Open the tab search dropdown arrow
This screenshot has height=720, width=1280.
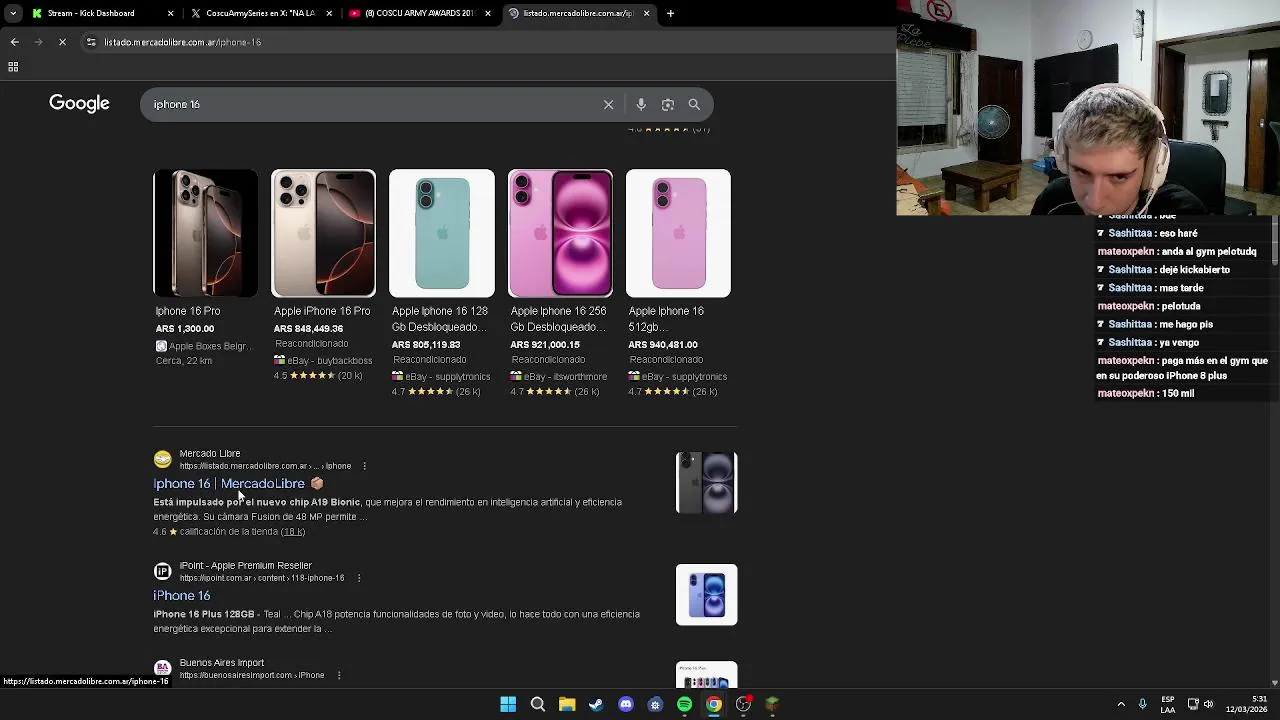pos(14,13)
